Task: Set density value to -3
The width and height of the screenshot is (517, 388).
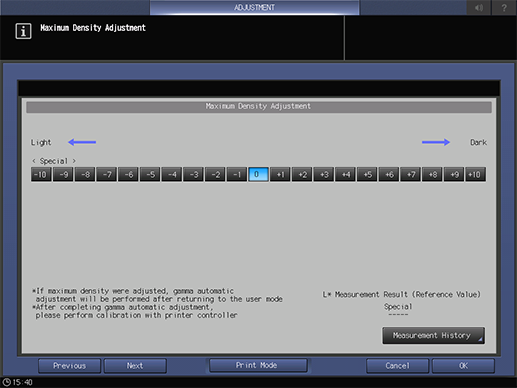Action: 193,174
